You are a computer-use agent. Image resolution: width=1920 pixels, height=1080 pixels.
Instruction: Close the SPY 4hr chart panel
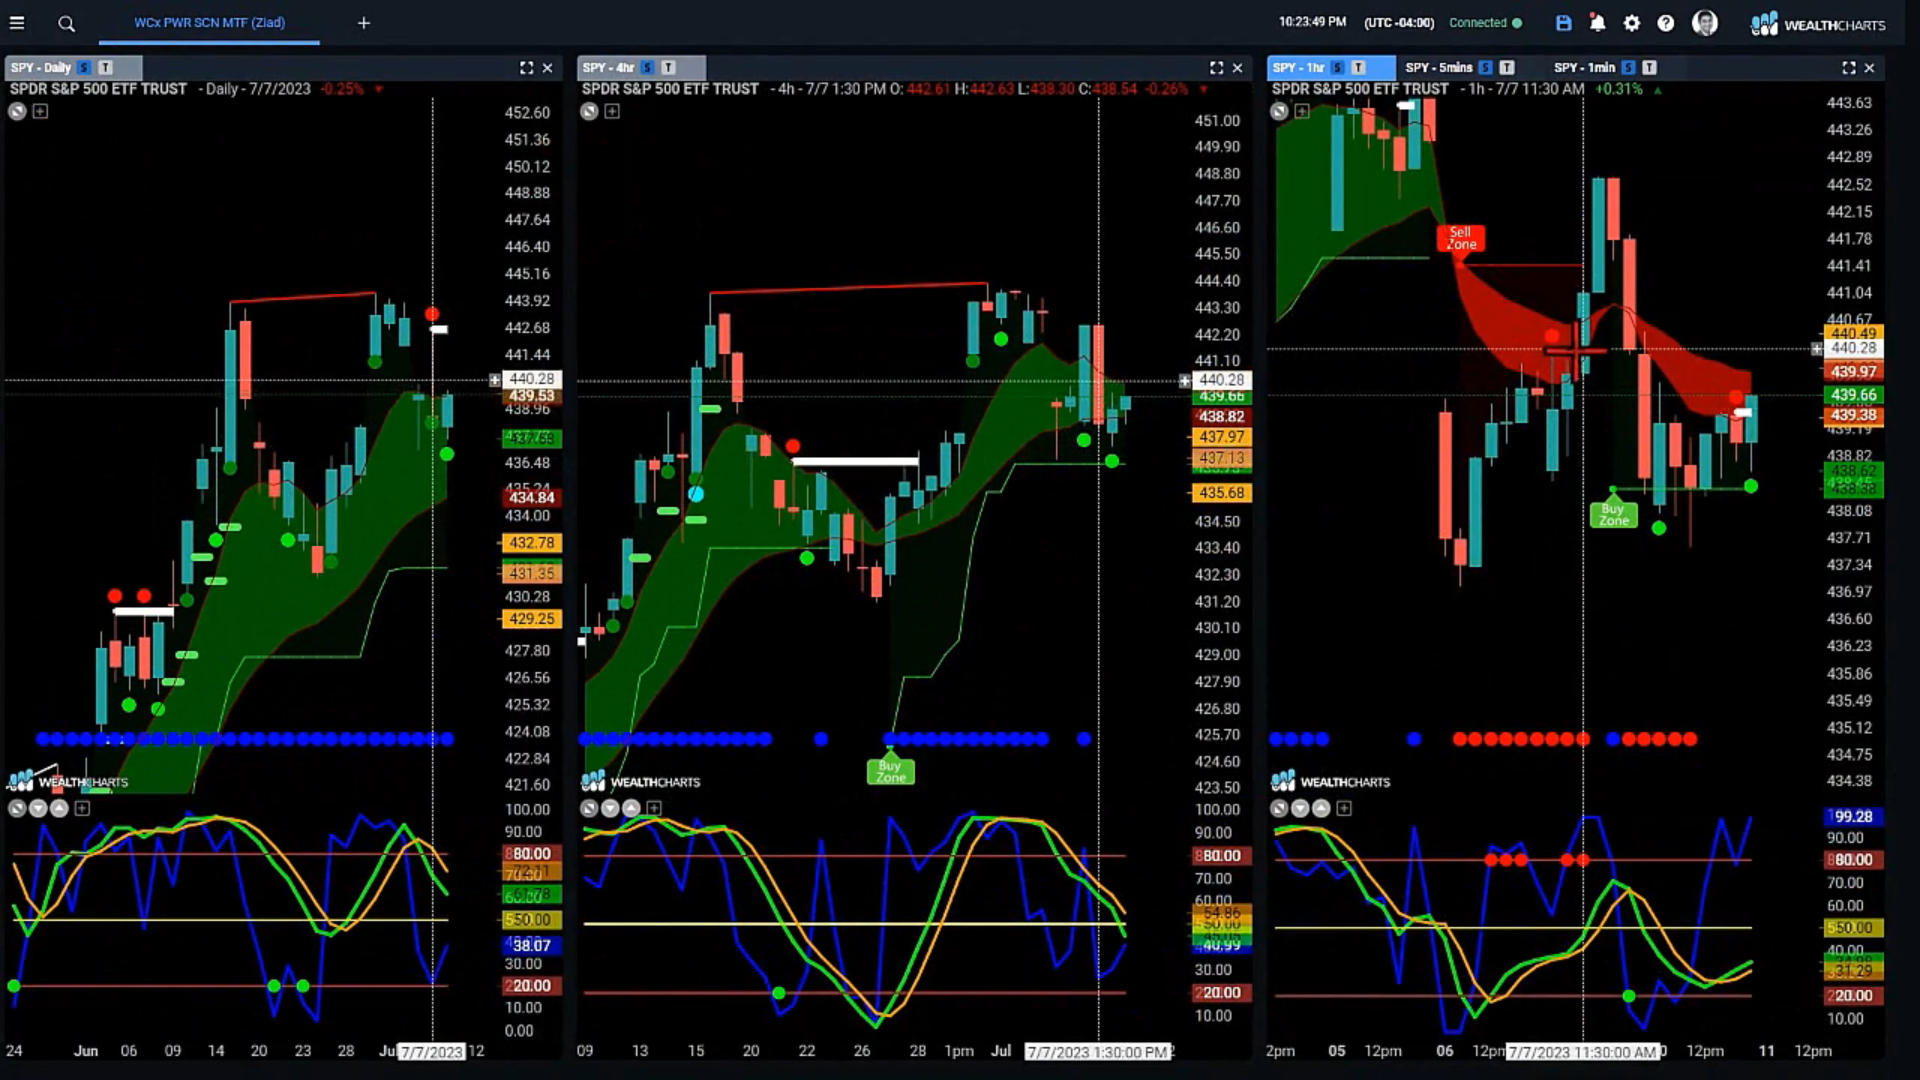point(1237,68)
